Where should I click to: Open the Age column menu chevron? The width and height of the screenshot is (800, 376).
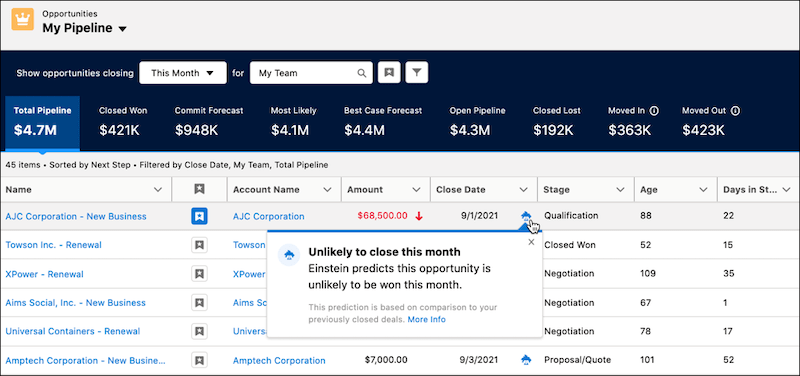pos(704,190)
